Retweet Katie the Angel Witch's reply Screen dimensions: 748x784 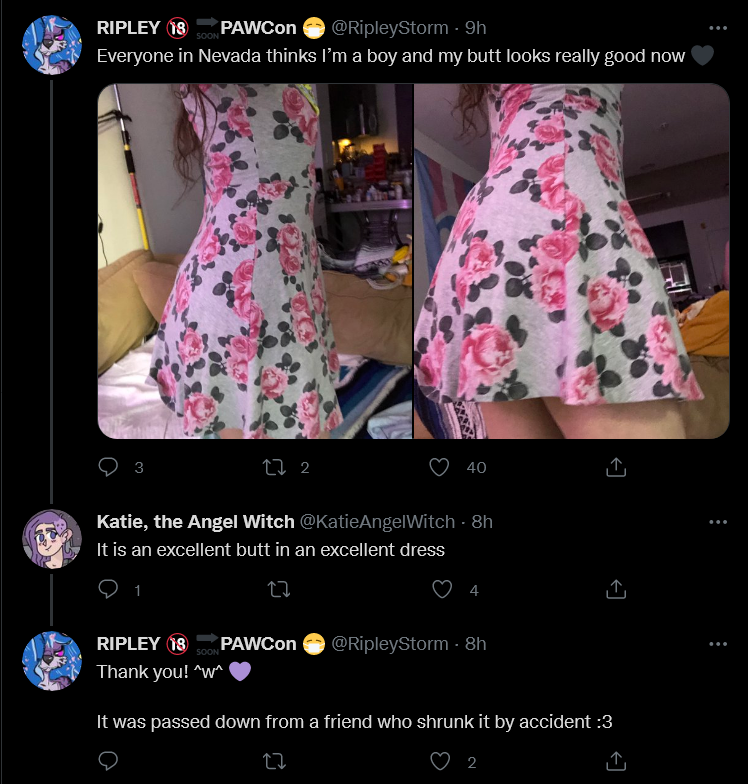point(279,590)
